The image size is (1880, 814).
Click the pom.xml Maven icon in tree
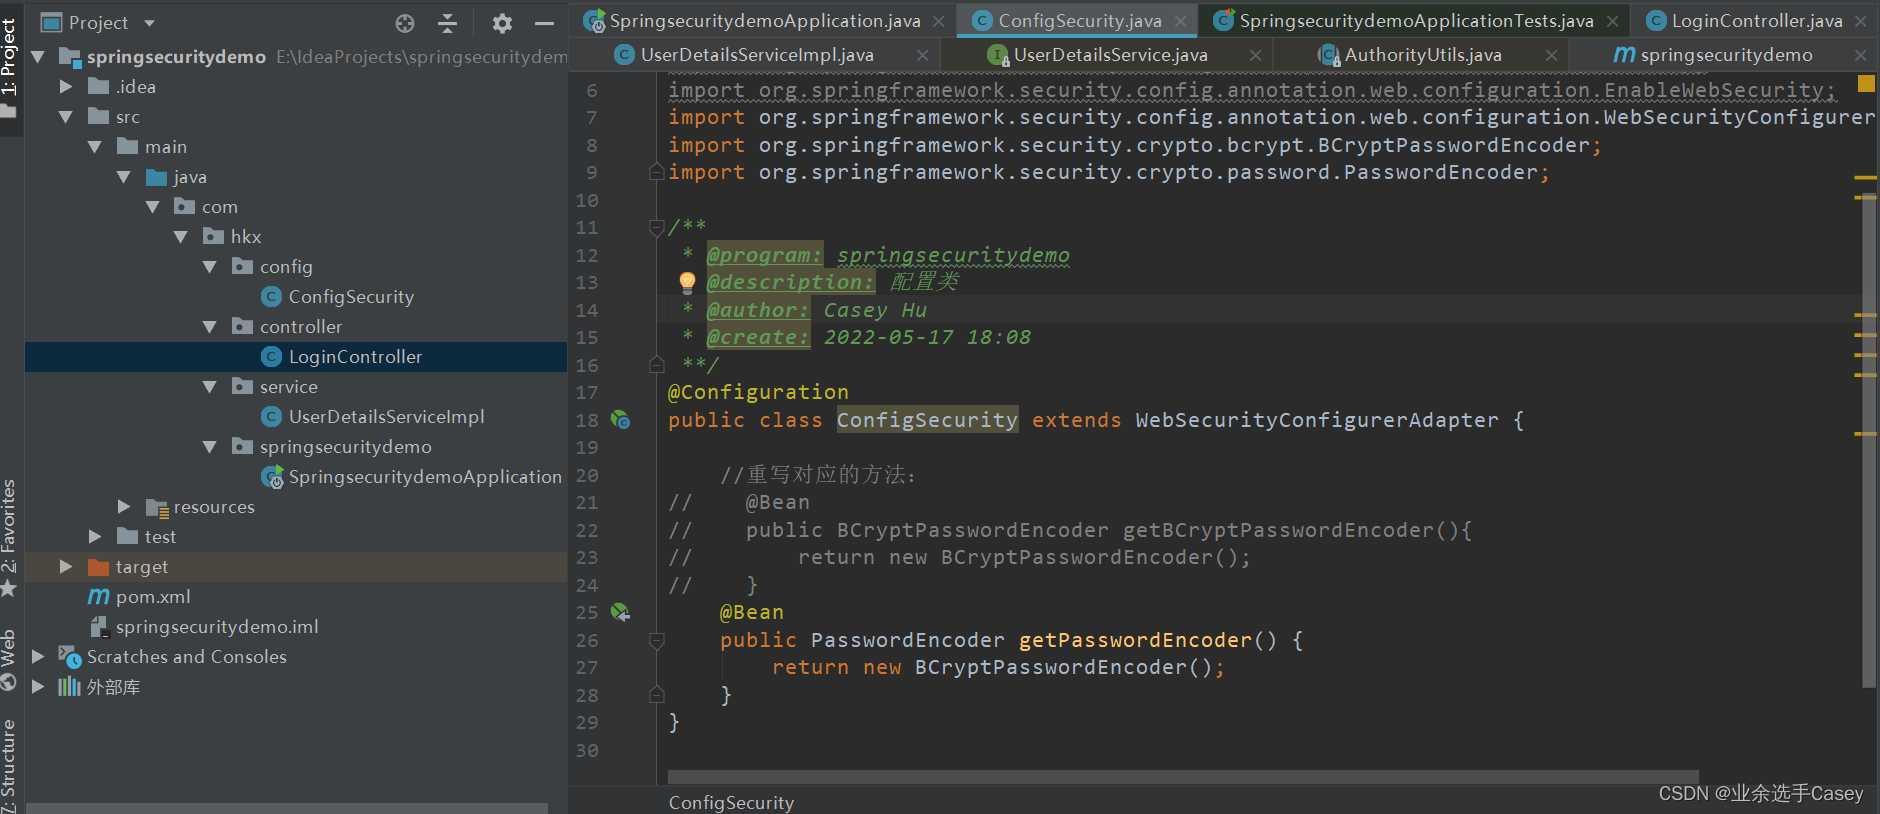99,597
